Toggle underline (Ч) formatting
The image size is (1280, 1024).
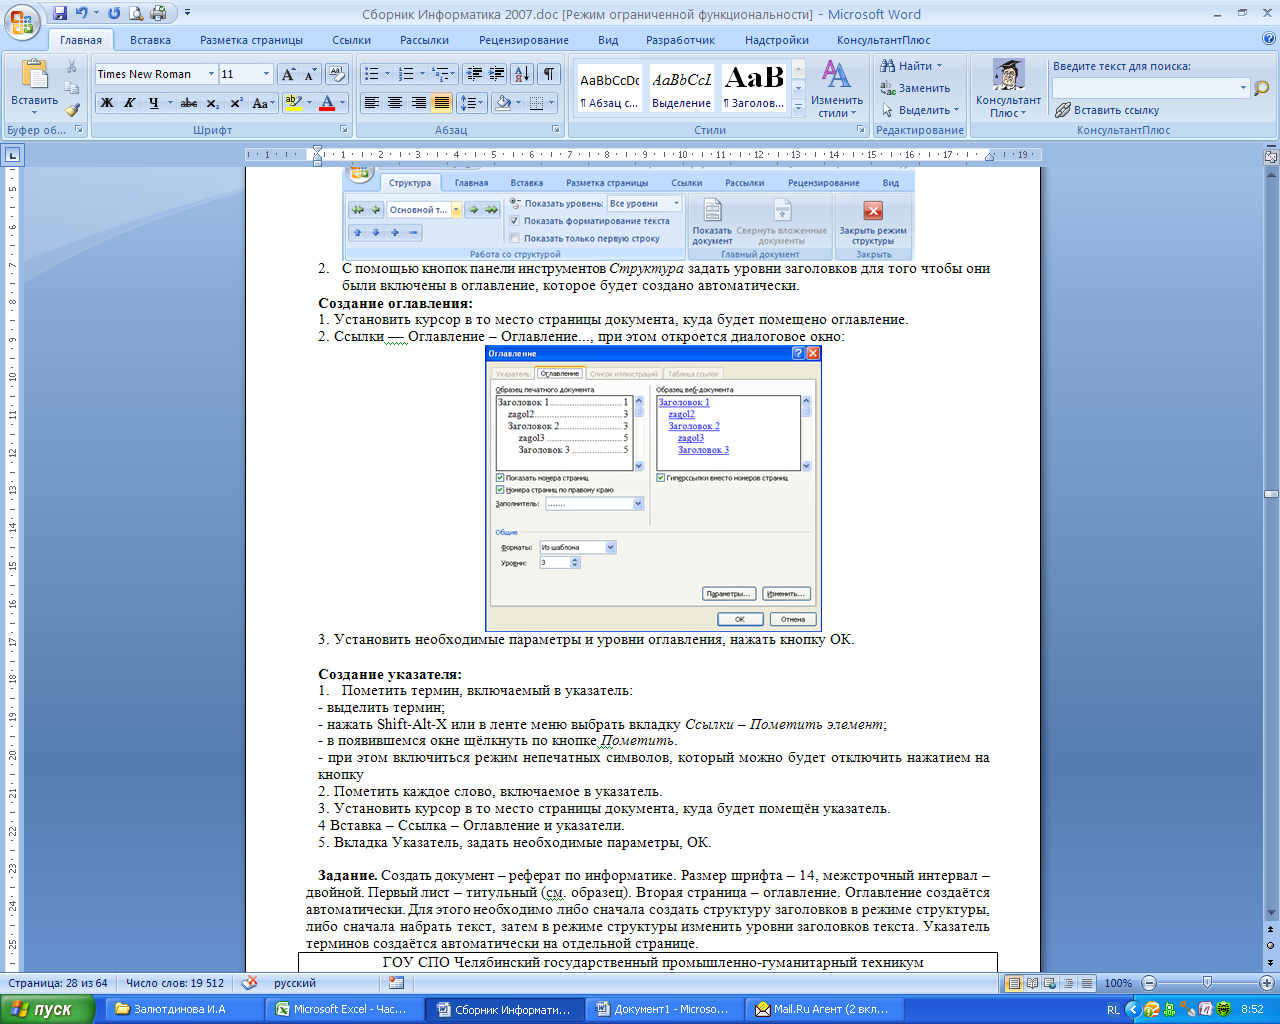pos(153,103)
